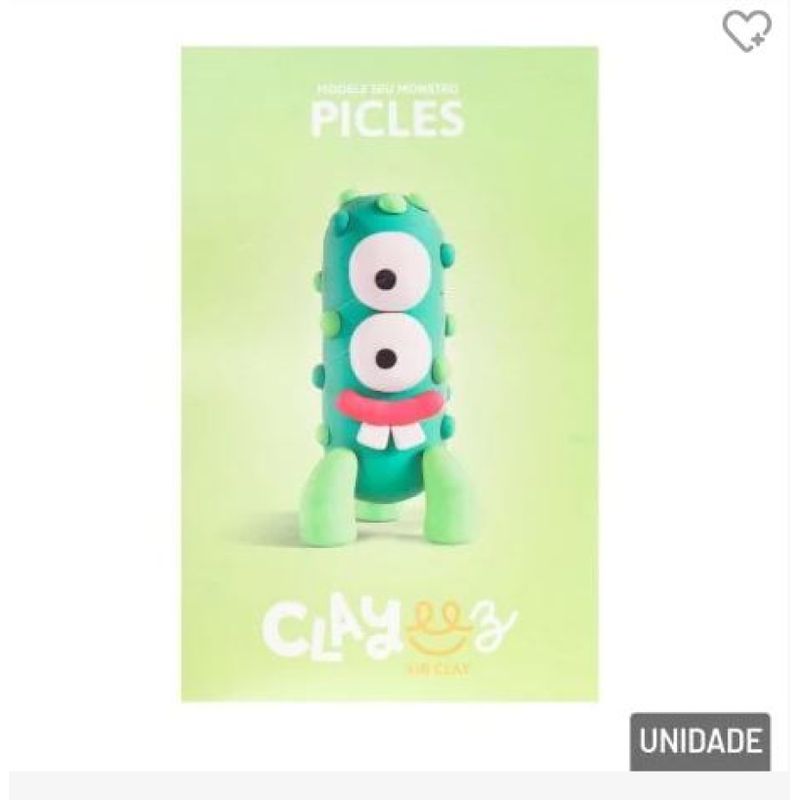Click the UNIDADE badge
The image size is (800, 800).
click(x=700, y=741)
